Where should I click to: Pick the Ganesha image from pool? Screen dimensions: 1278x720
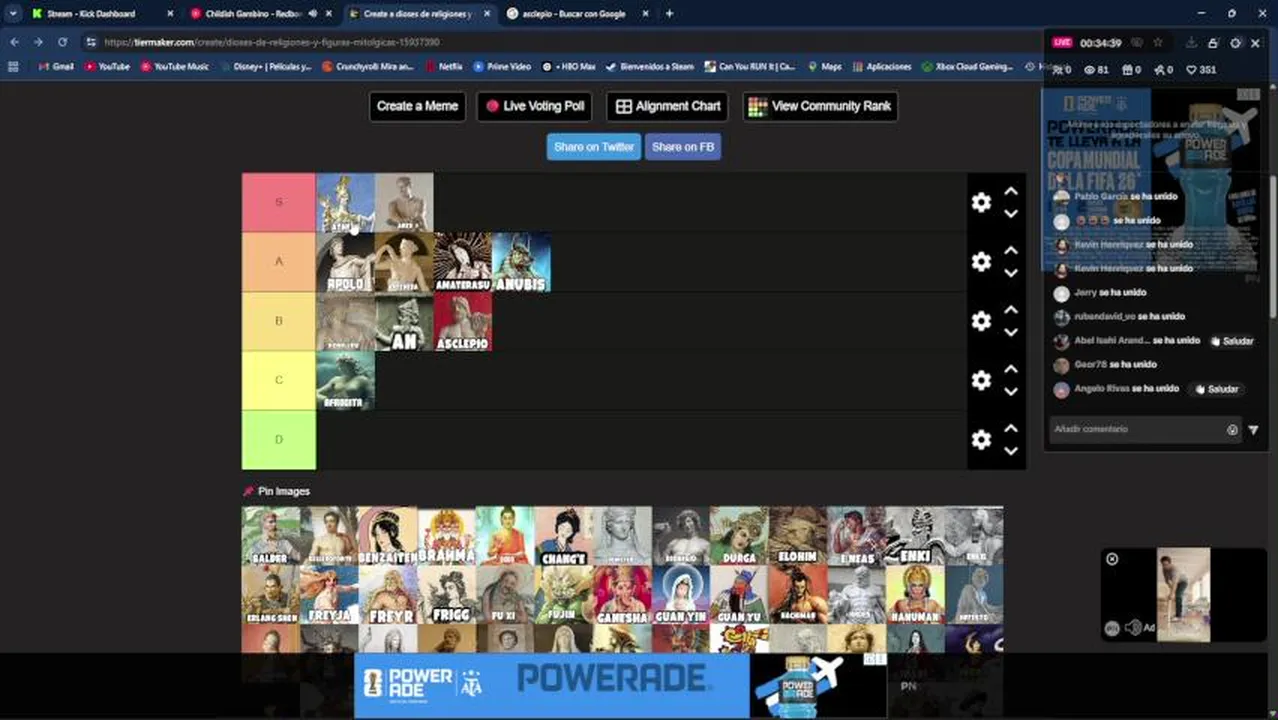pyautogui.click(x=622, y=595)
